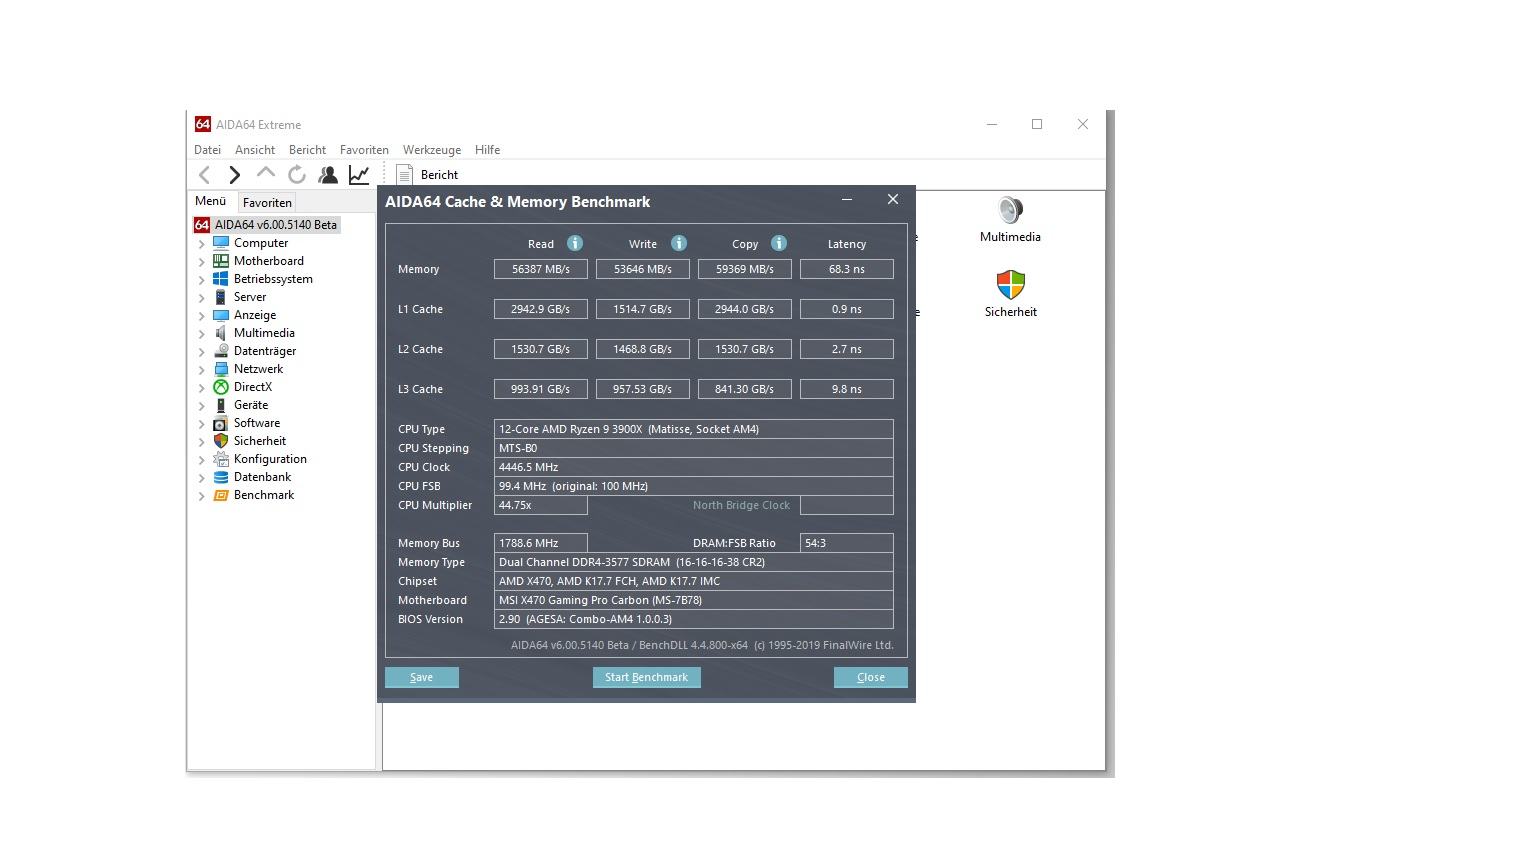The width and height of the screenshot is (1536, 864).
Task: Maximize the AIDA64 Extreme window
Action: [1037, 124]
